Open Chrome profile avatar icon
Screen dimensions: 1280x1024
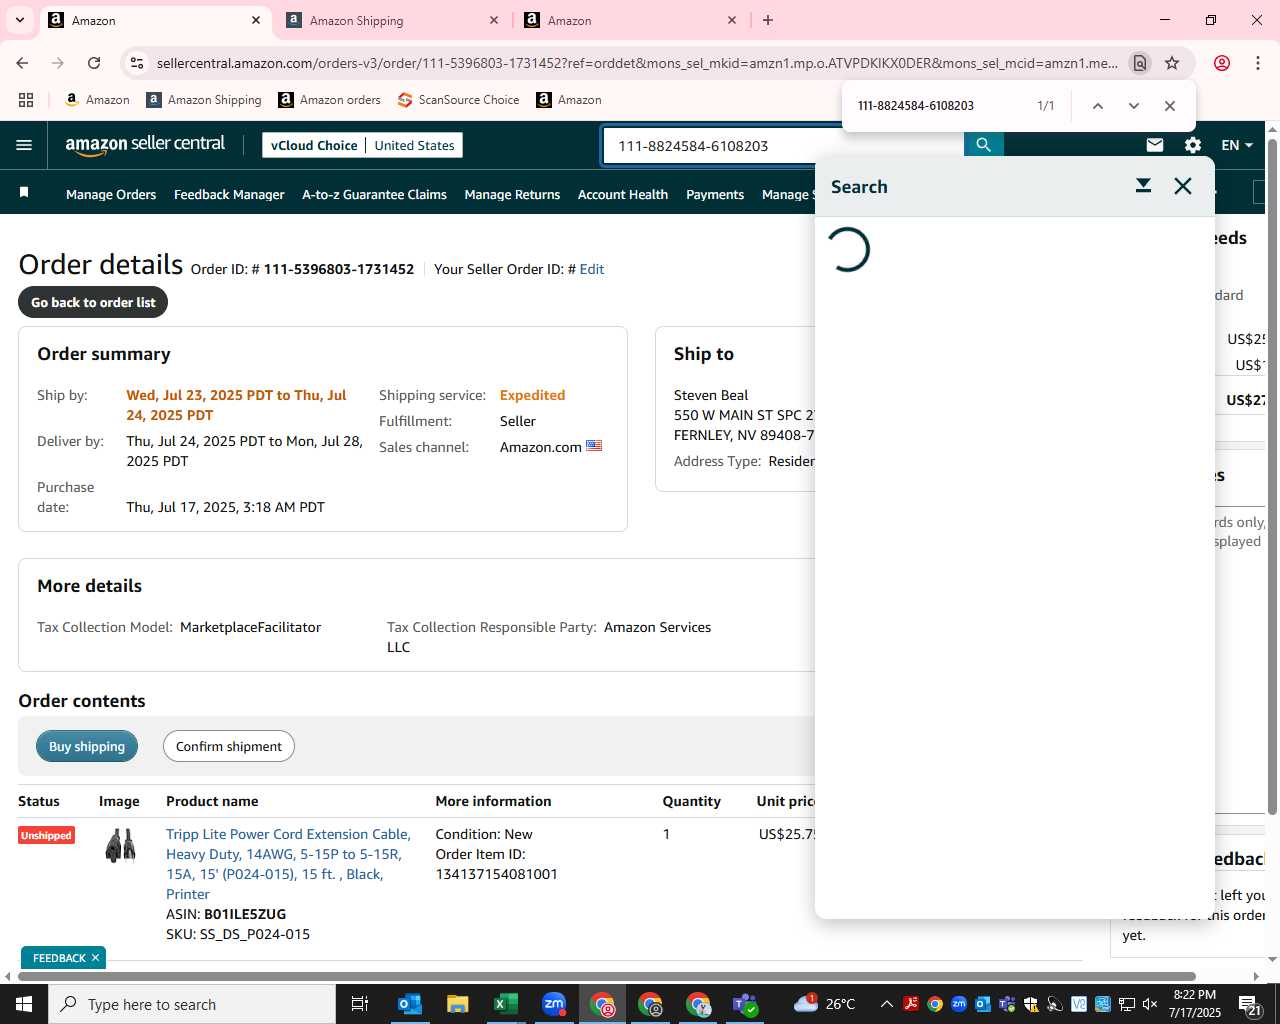click(1222, 63)
